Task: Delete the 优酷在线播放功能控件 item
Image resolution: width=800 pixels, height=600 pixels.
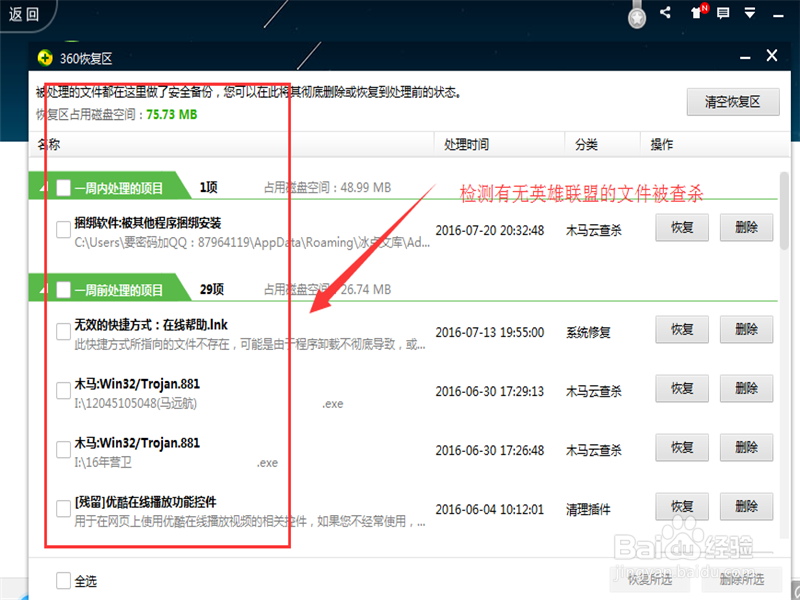Action: click(746, 507)
